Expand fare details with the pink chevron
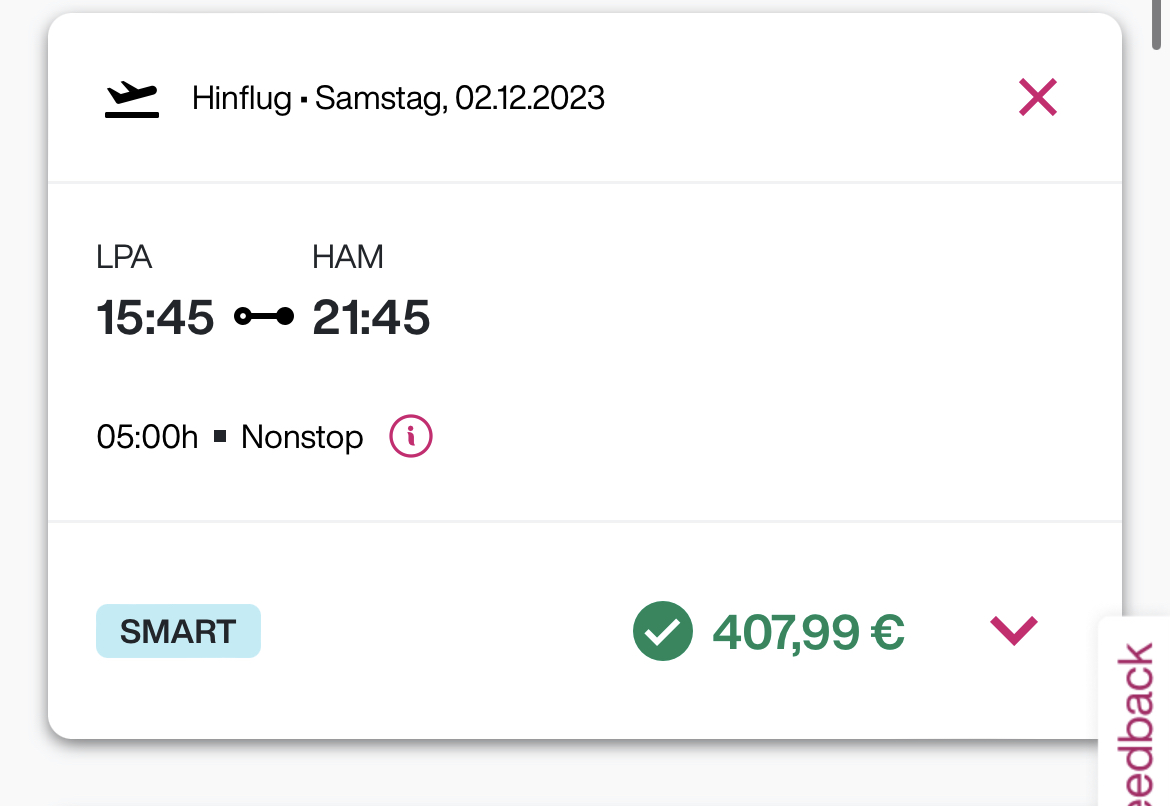 pyautogui.click(x=1014, y=630)
